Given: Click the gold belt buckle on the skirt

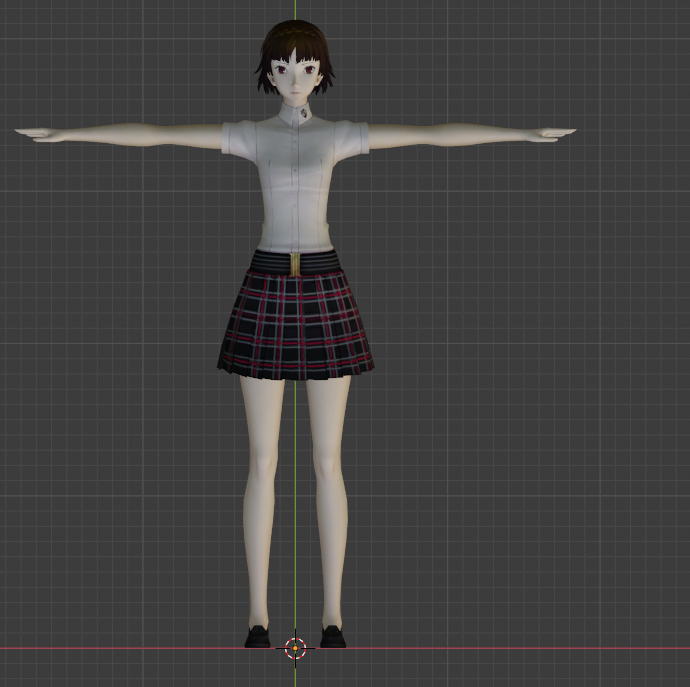Looking at the screenshot, I should [295, 264].
